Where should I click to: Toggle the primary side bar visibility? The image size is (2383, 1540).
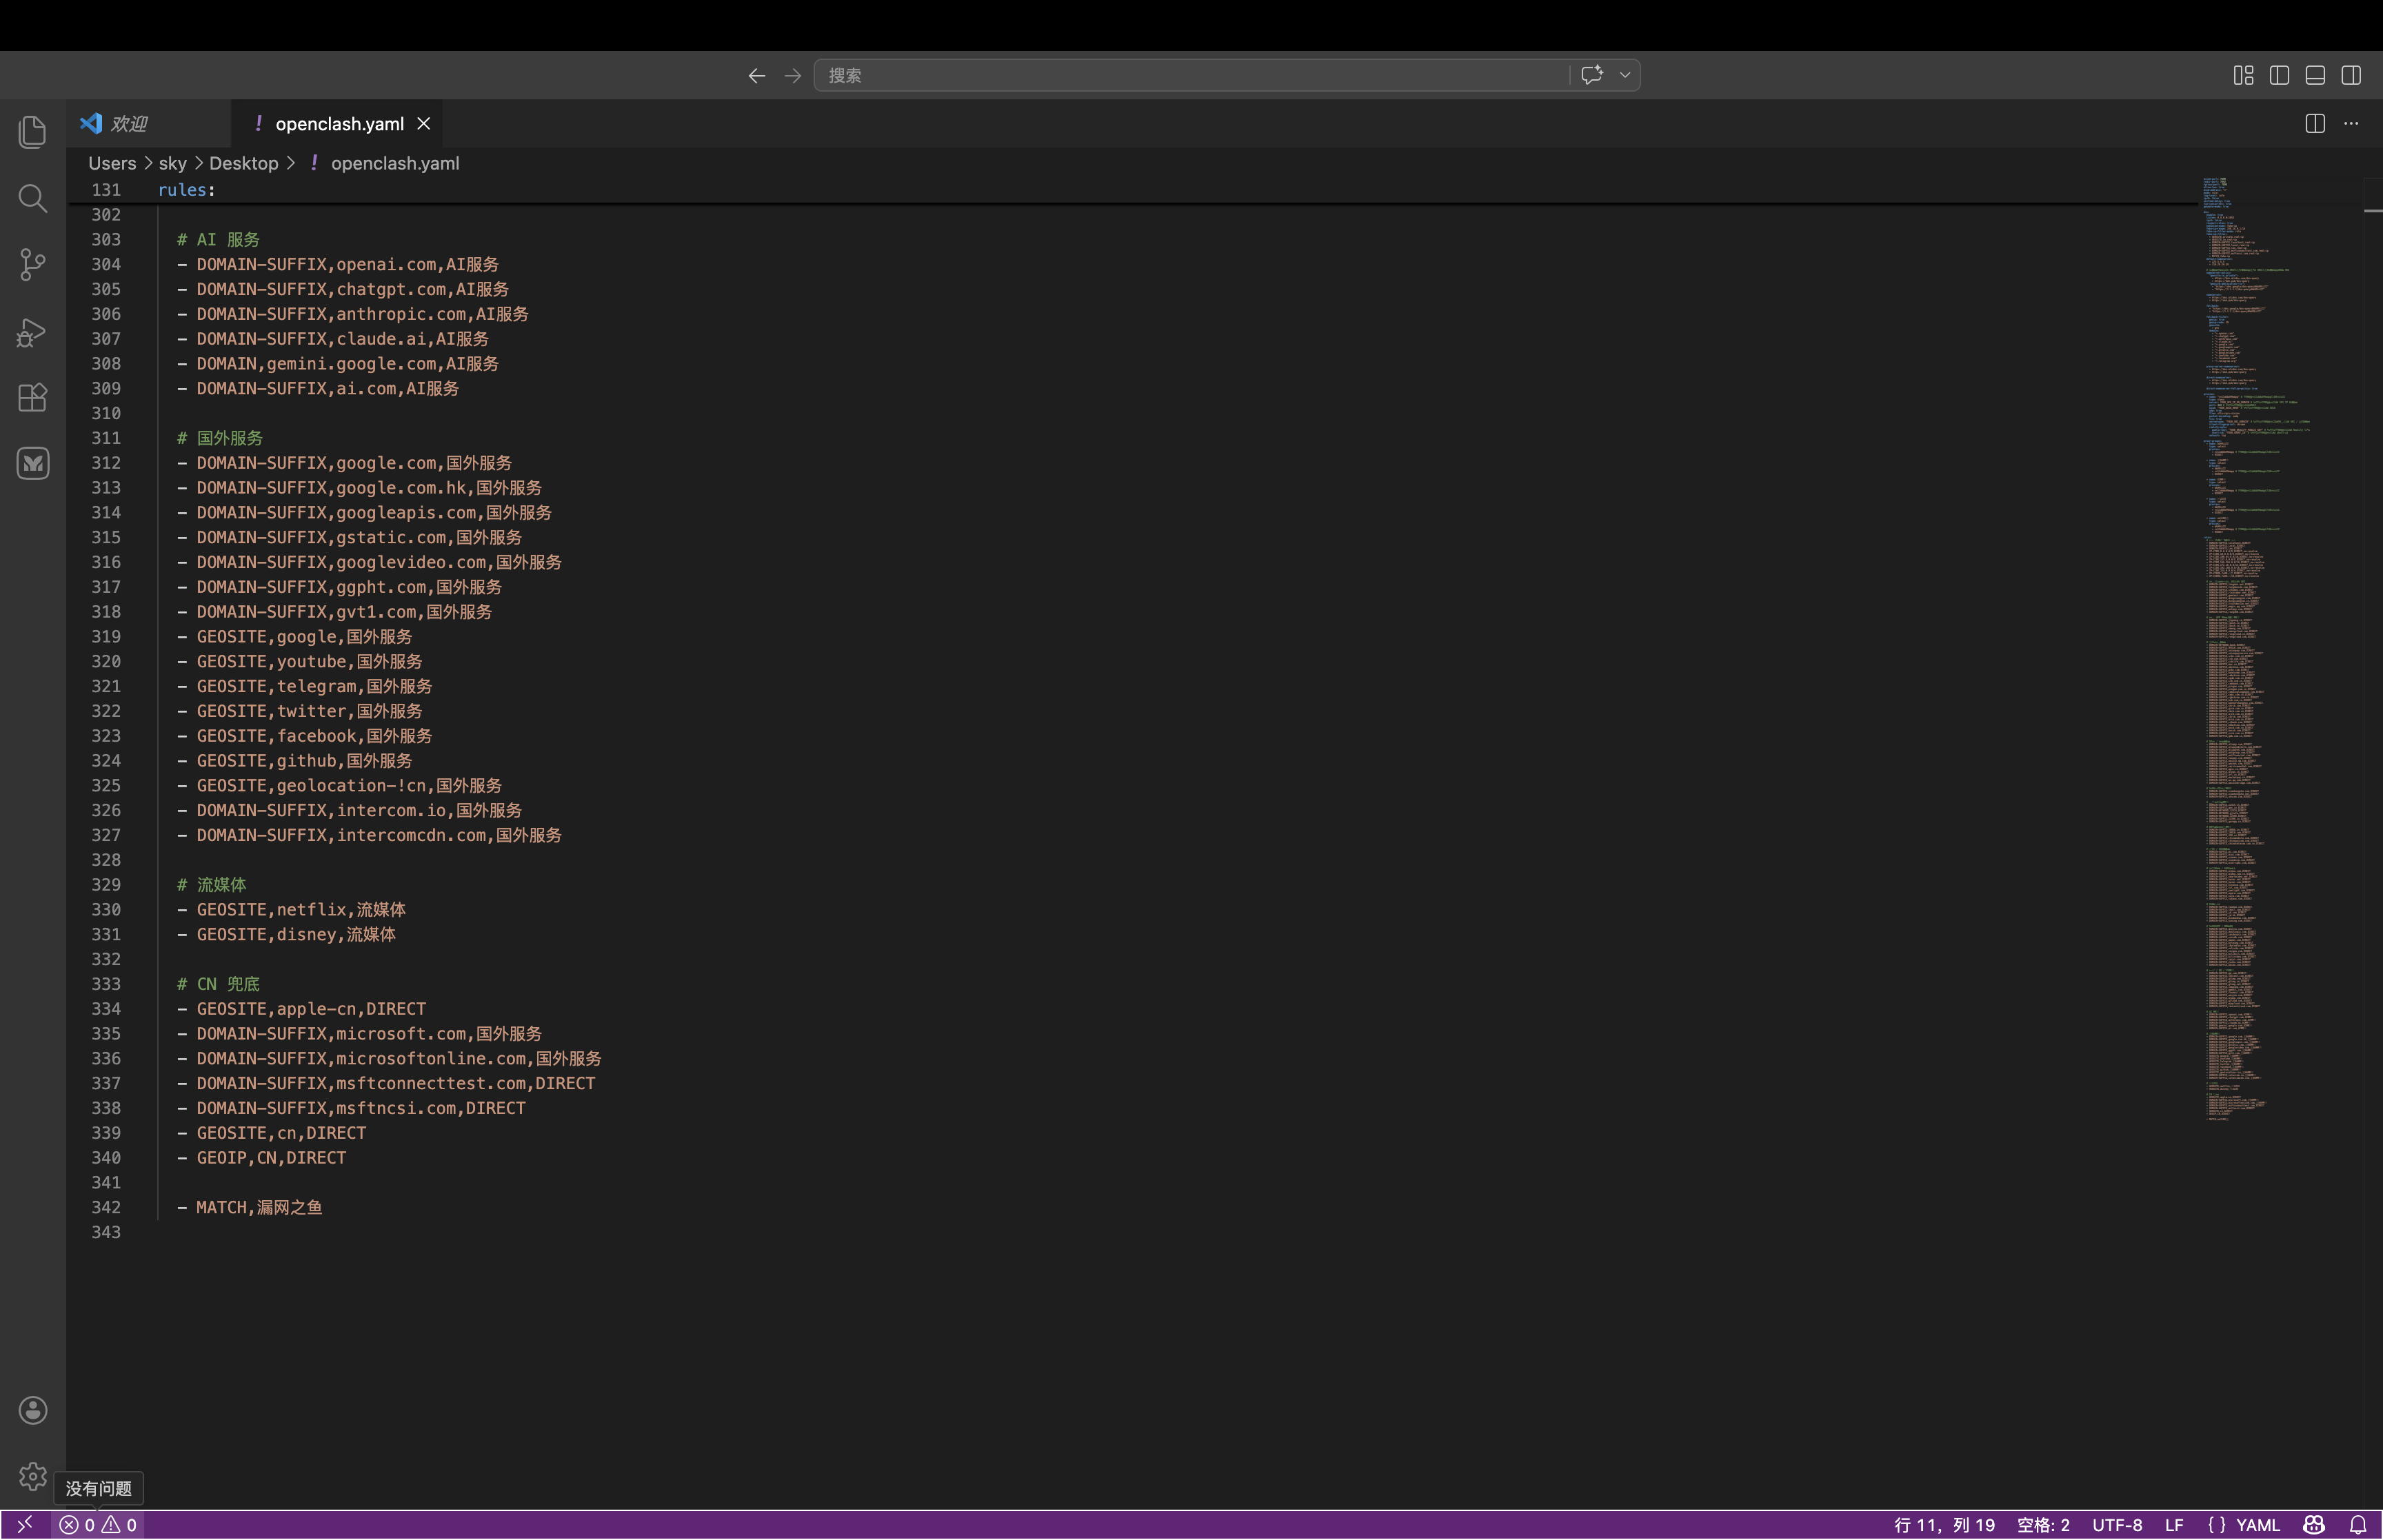click(2279, 75)
